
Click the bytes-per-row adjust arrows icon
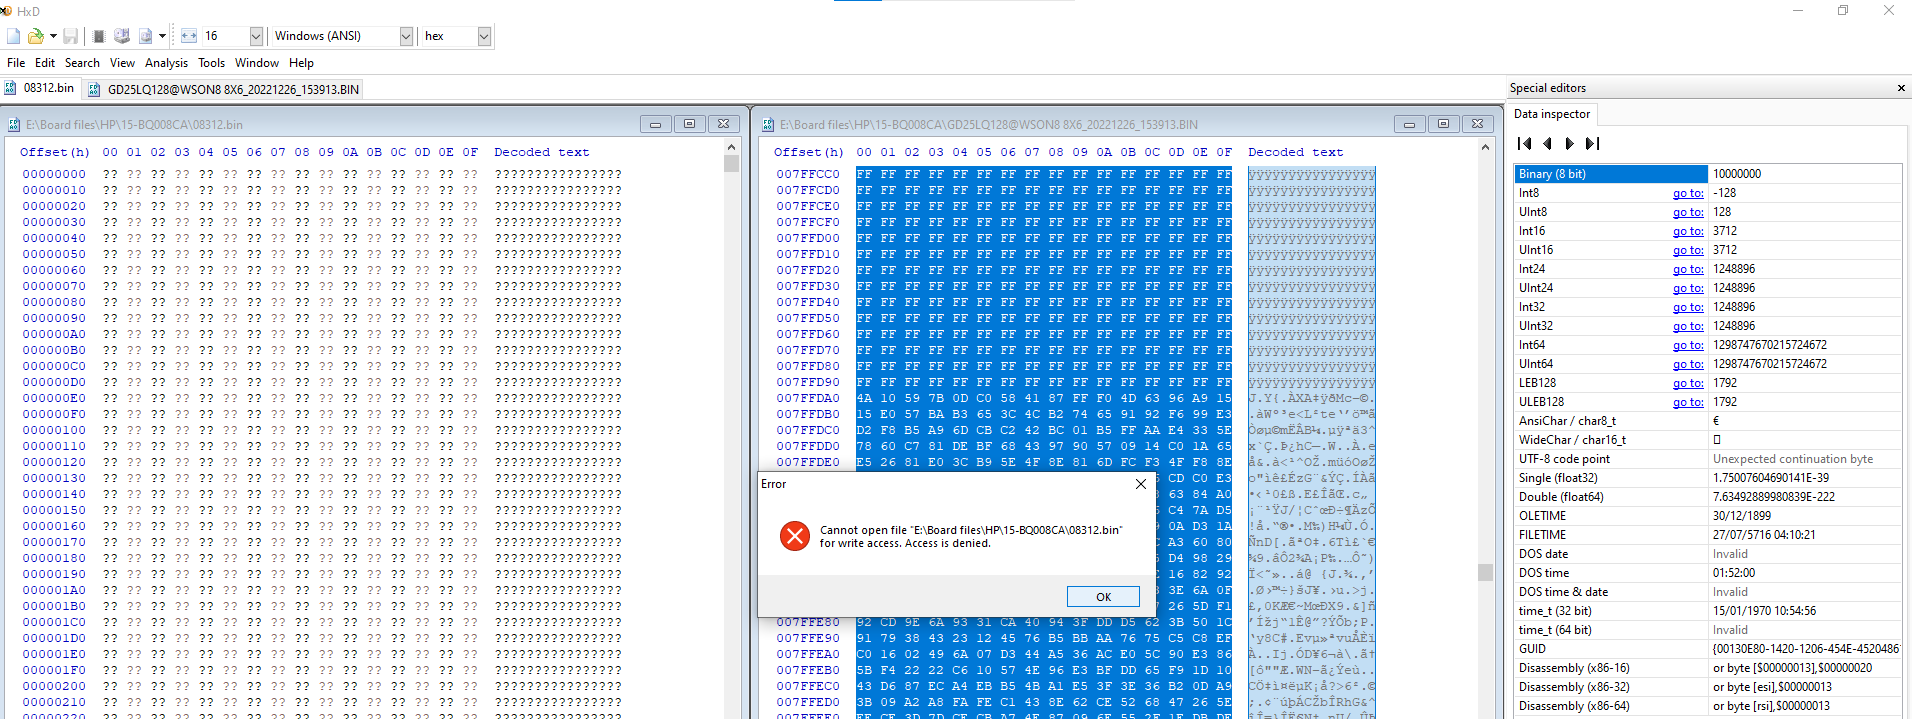(x=189, y=36)
